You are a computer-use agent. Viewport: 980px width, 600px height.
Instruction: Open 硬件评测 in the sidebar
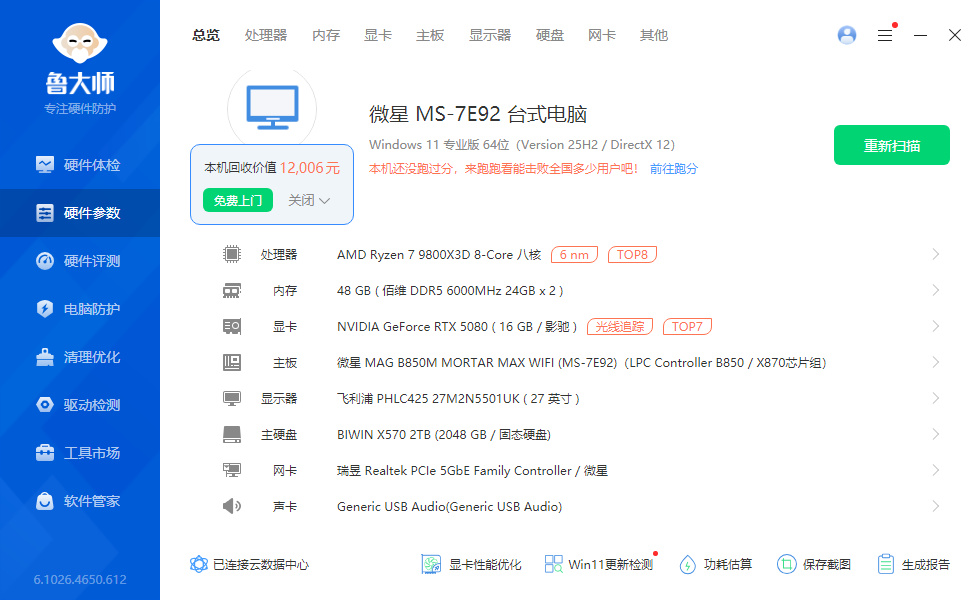(79, 261)
